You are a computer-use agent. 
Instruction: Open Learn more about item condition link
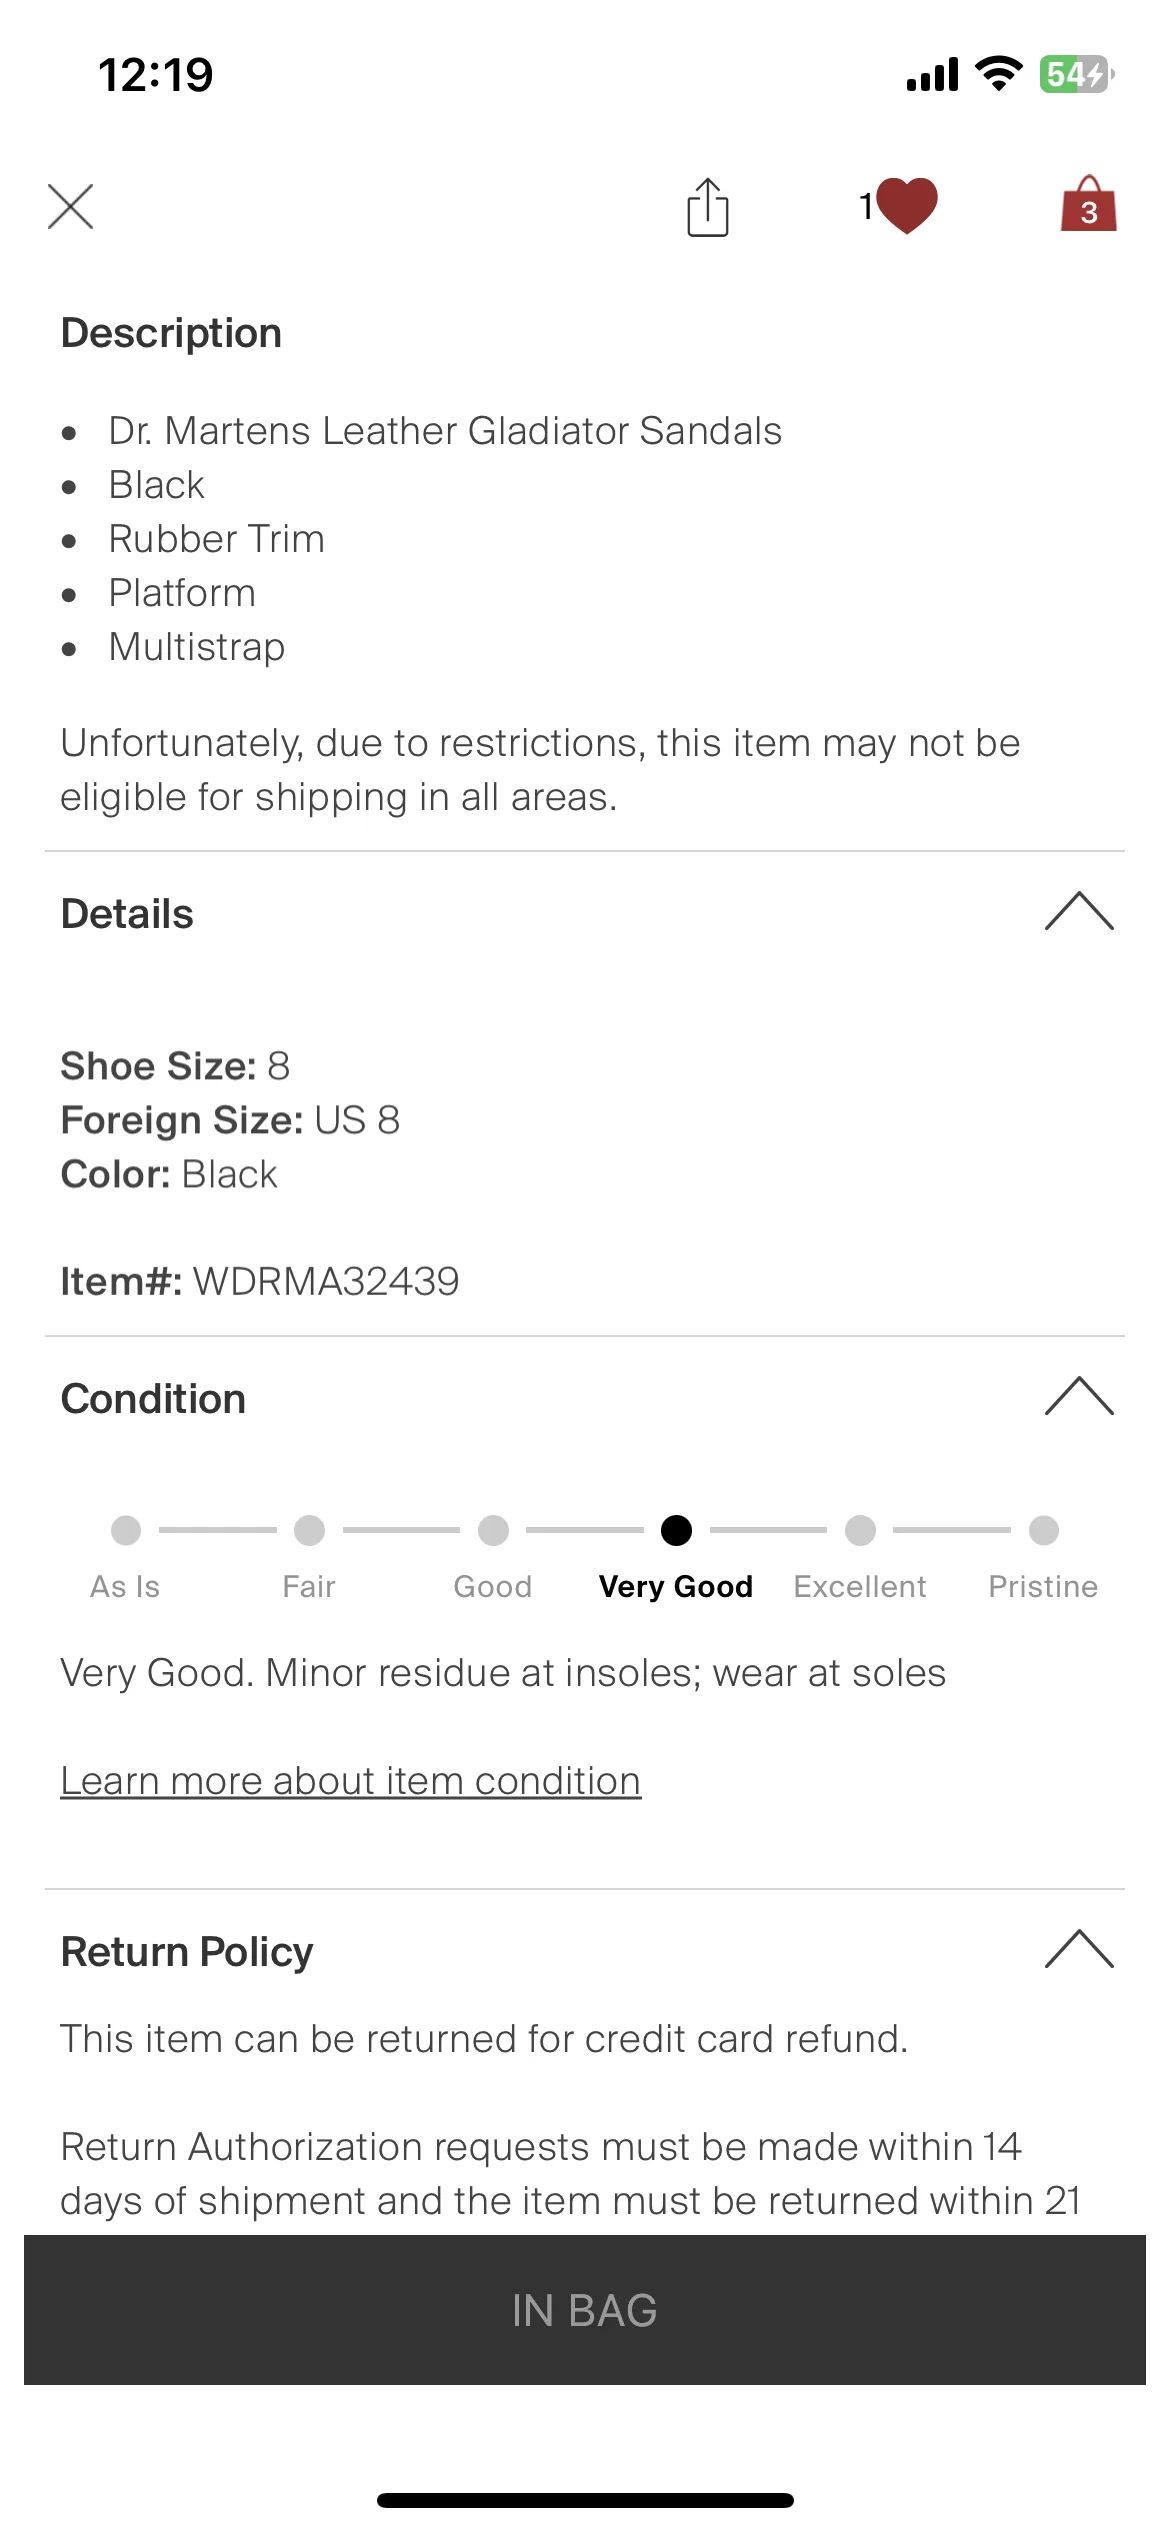pyautogui.click(x=350, y=1781)
